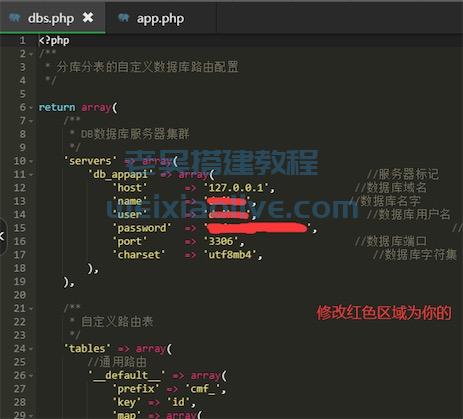Fold the 'servers' array at line 10

coord(31,161)
